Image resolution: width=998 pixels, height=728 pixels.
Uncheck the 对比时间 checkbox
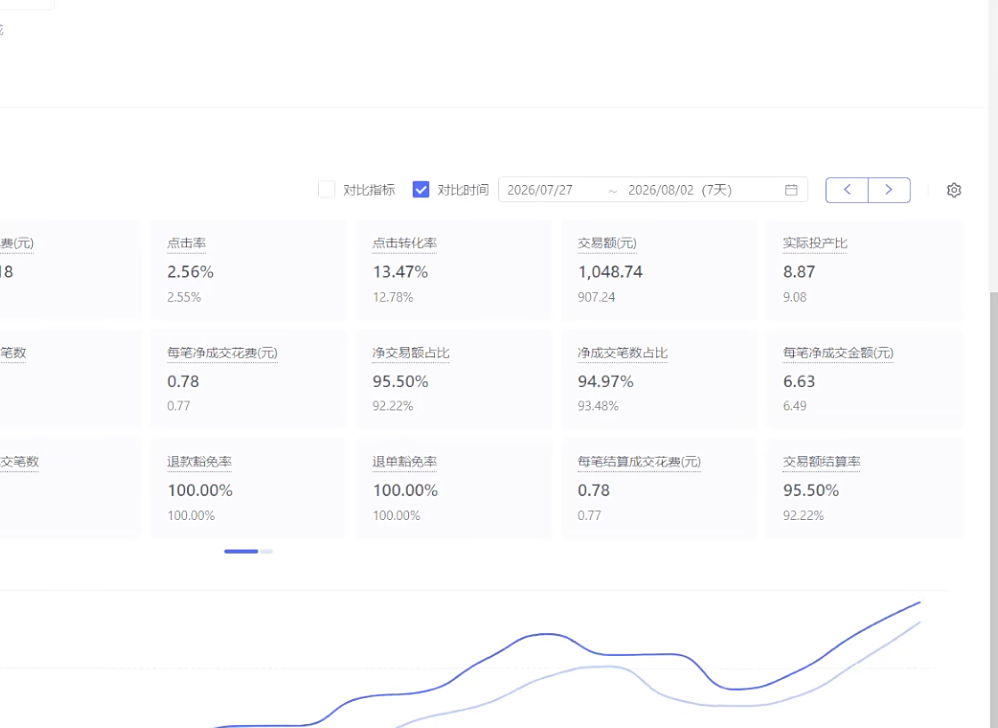[x=421, y=190]
